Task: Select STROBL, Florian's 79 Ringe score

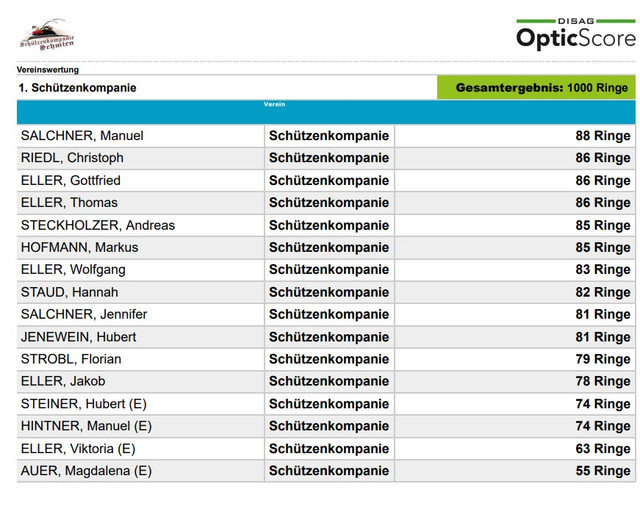Action: tap(603, 359)
